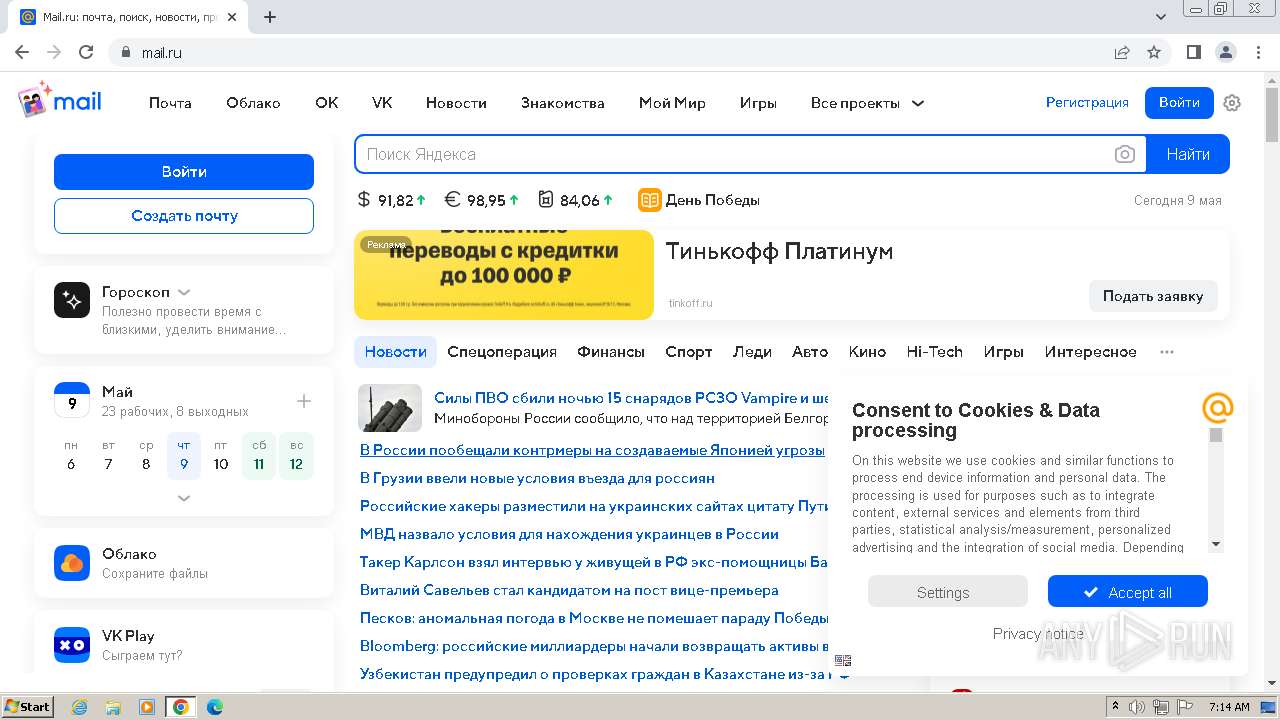This screenshot has width=1280, height=720.
Task: Open OK in top navigation
Action: (x=327, y=103)
